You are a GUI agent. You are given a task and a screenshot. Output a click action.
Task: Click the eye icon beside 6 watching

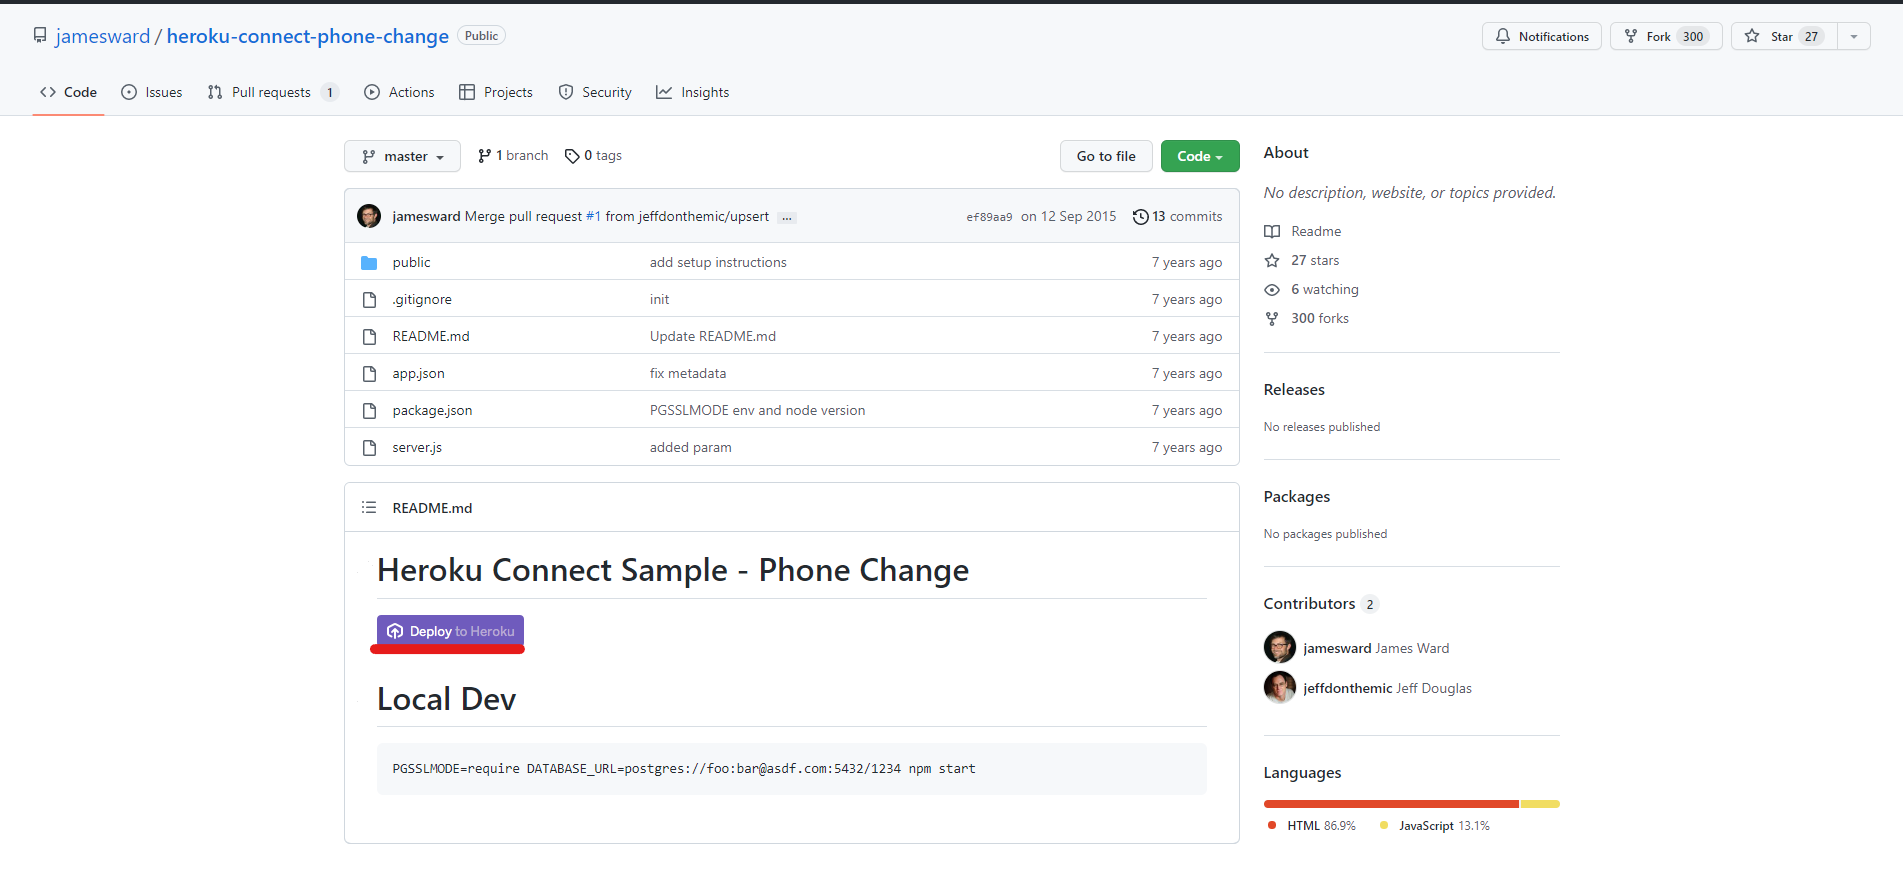pyautogui.click(x=1272, y=290)
